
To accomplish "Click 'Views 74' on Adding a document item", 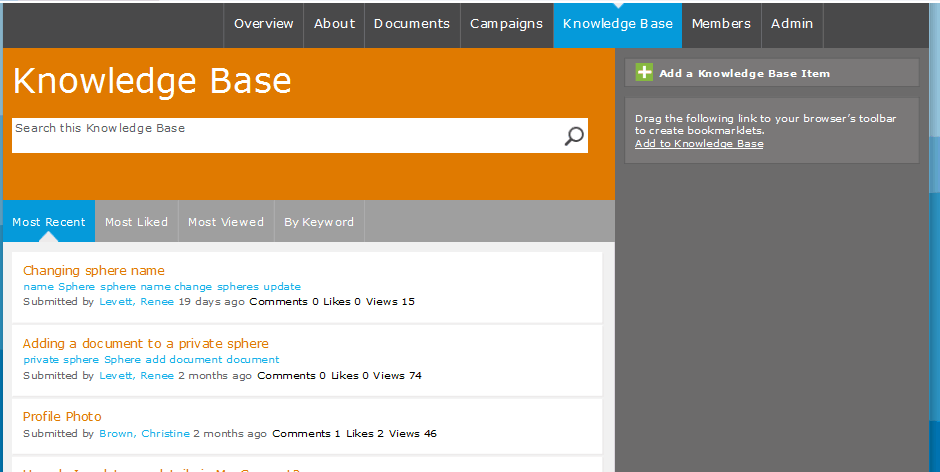I will click(x=397, y=375).
